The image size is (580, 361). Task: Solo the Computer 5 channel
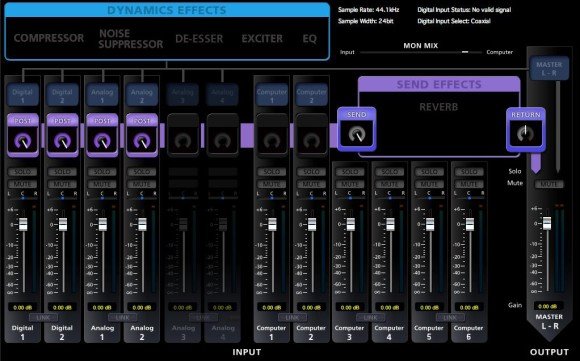(429, 172)
